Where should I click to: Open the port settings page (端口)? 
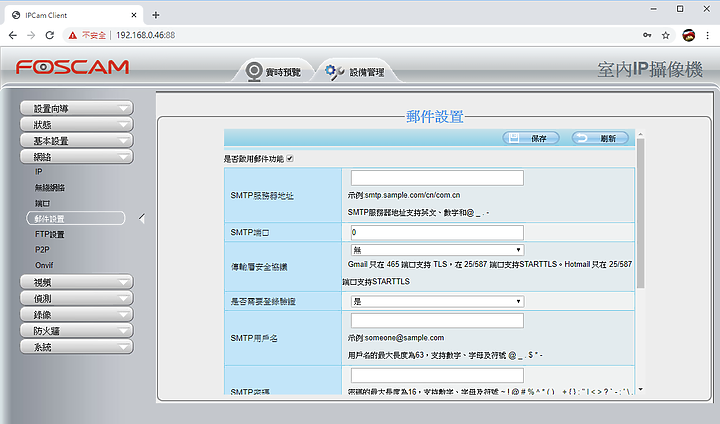click(x=42, y=203)
